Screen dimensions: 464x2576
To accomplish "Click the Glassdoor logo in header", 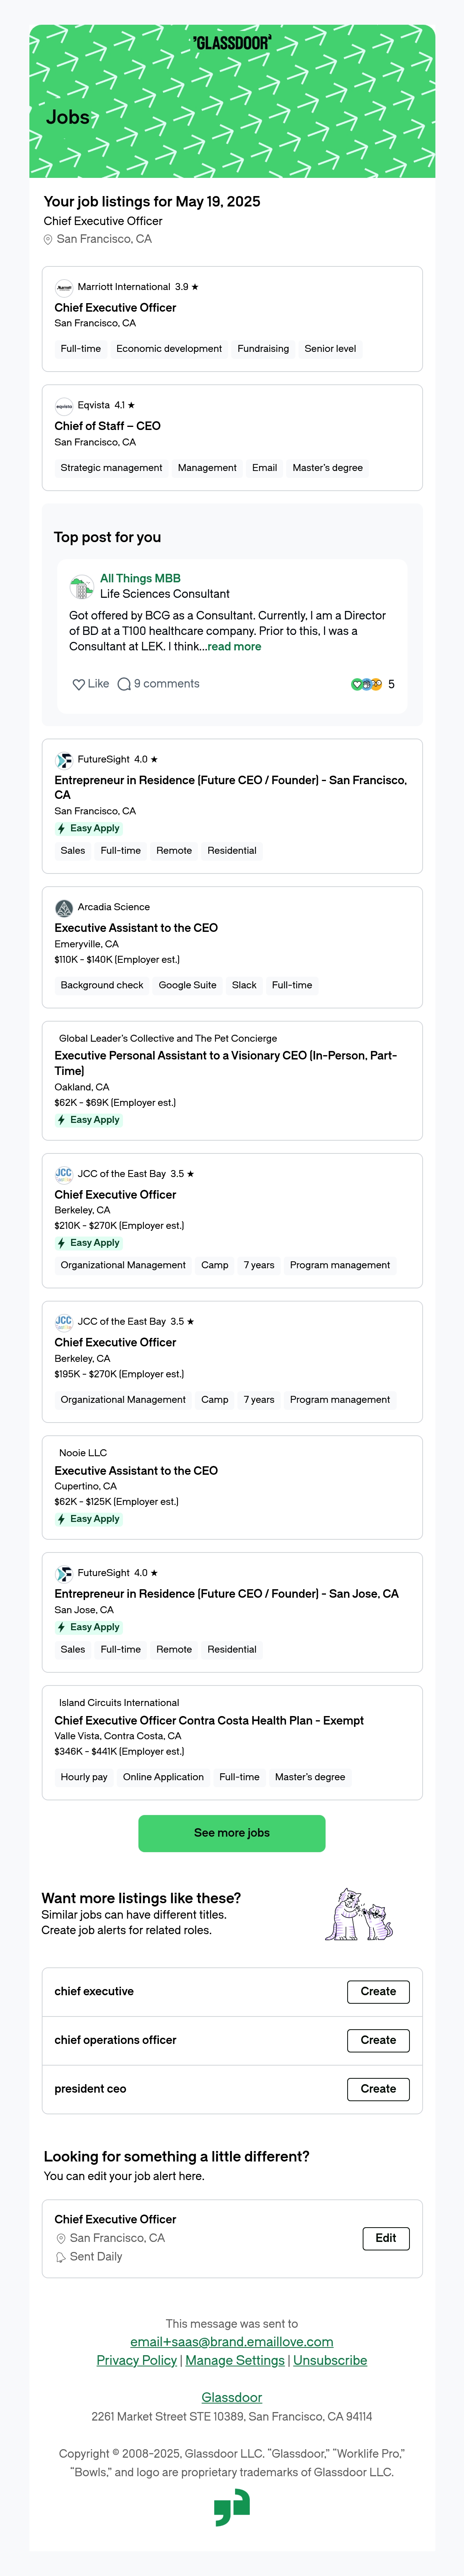I will pyautogui.click(x=232, y=43).
